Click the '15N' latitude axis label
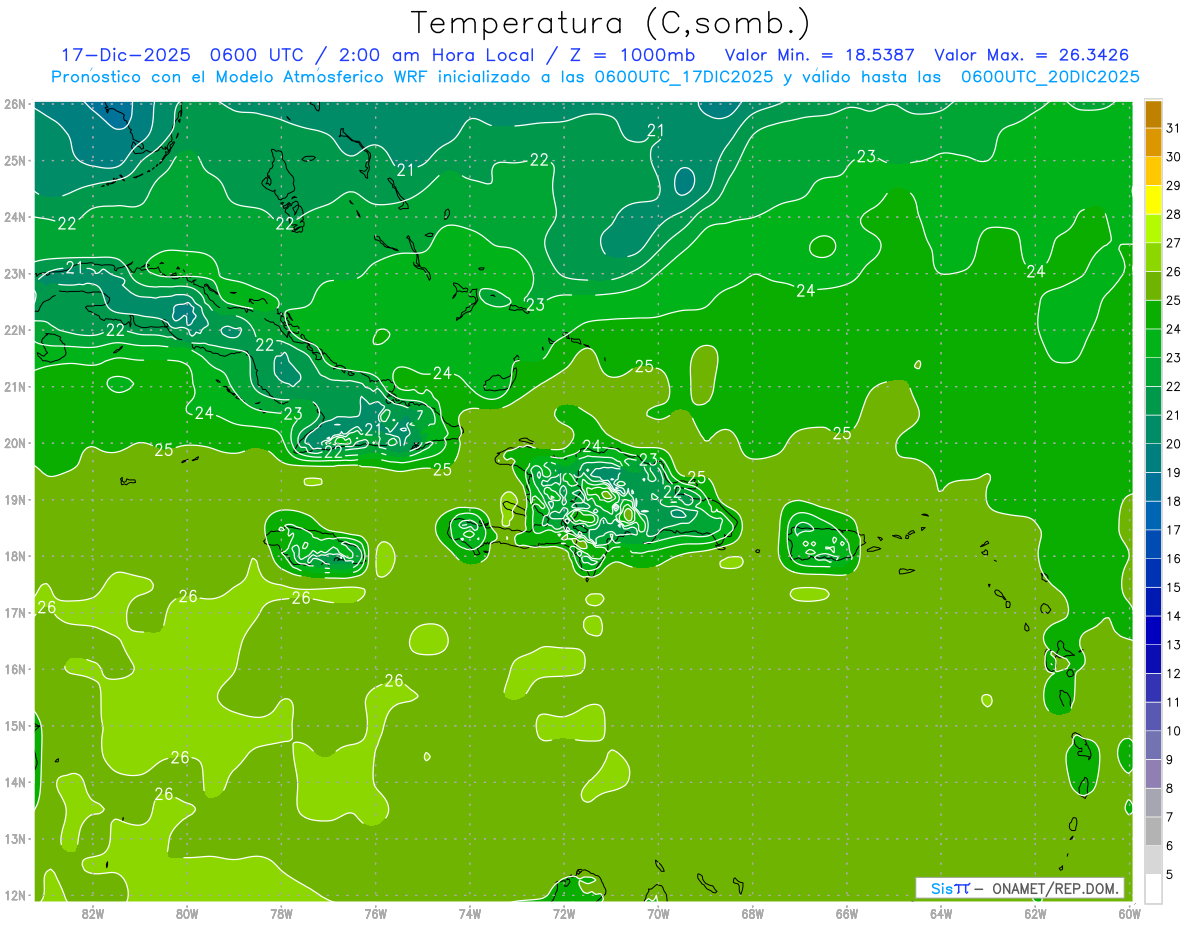 (x=15, y=725)
